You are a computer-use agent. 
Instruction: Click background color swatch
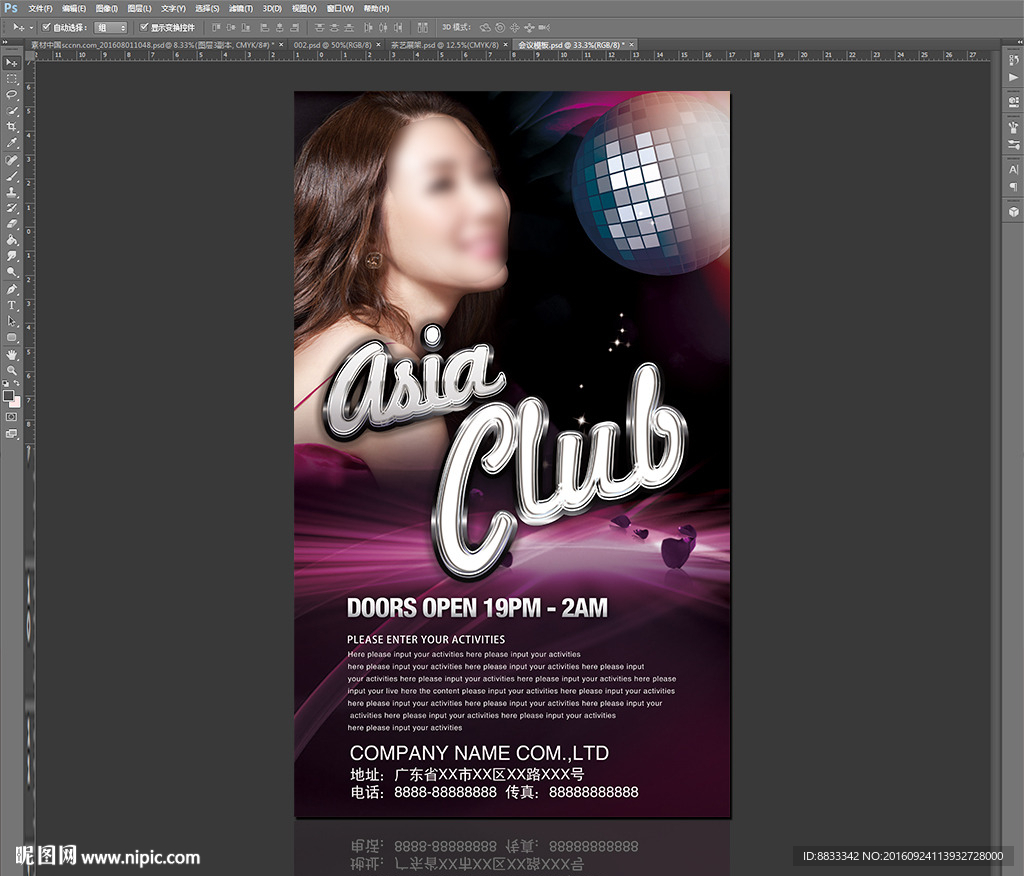coord(15,402)
